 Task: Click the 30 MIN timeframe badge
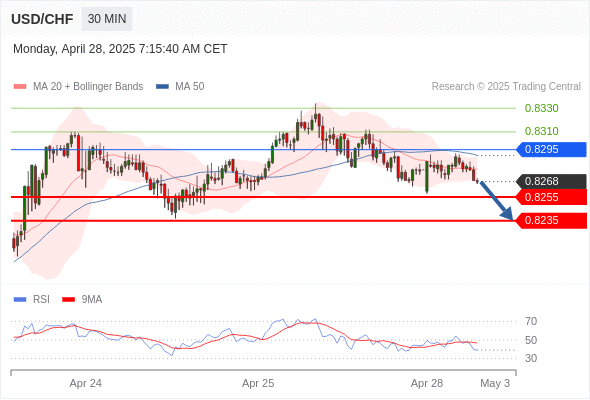(107, 19)
